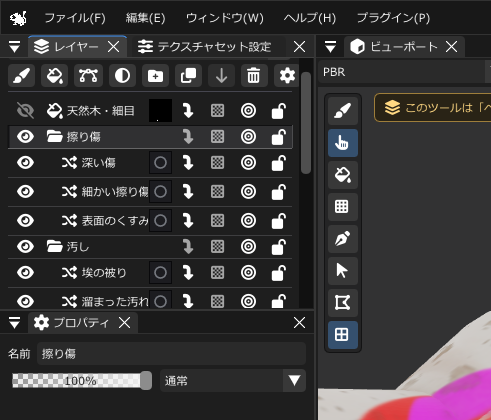
Task: Click target icon on 埃の被り layer
Action: pos(248,273)
